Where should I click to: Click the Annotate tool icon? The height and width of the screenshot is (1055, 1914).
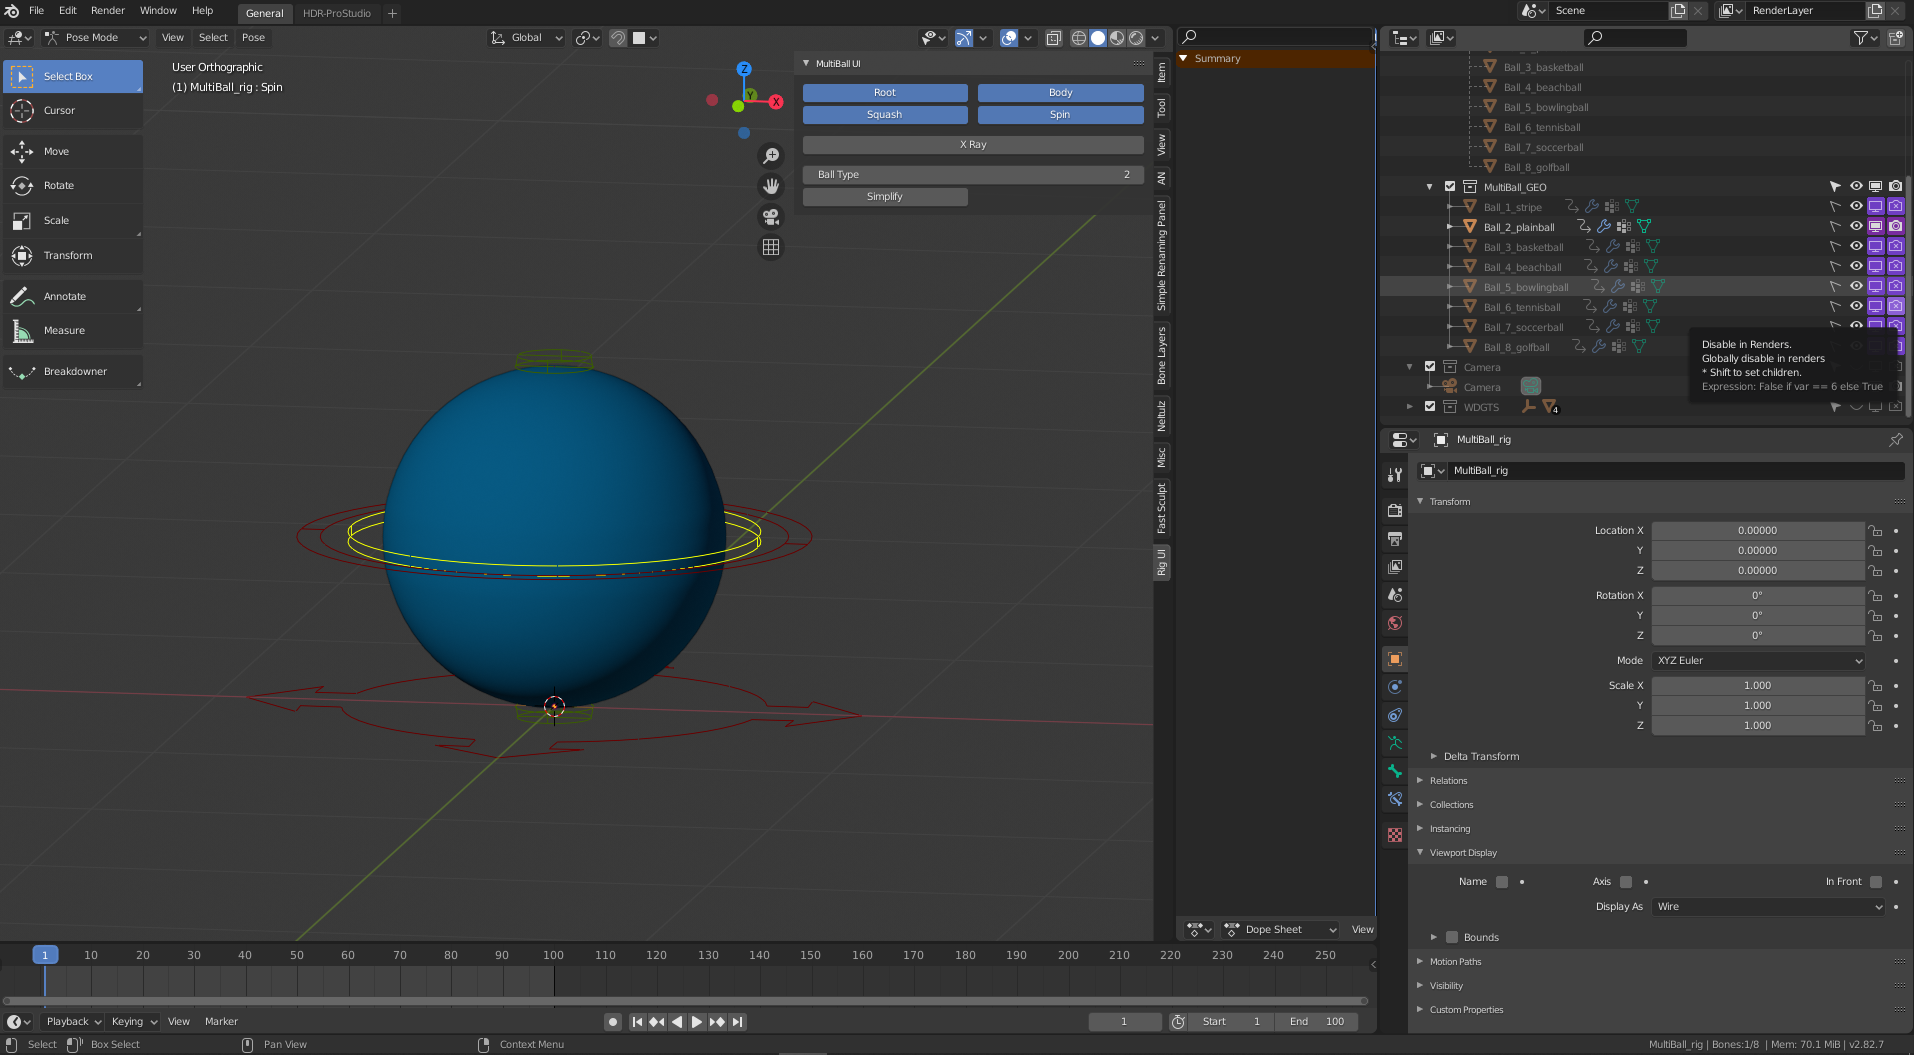[22, 297]
